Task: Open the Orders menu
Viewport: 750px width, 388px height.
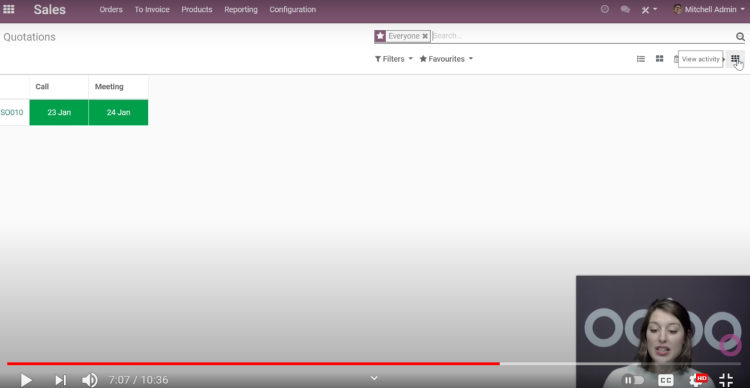Action: (x=111, y=10)
